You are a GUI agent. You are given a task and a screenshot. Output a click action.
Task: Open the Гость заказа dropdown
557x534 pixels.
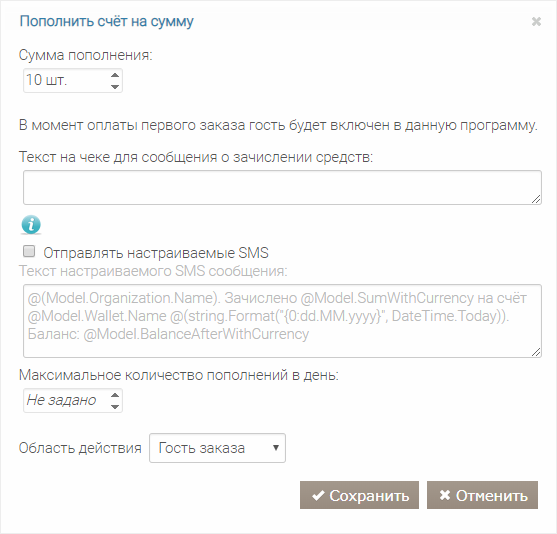217,448
